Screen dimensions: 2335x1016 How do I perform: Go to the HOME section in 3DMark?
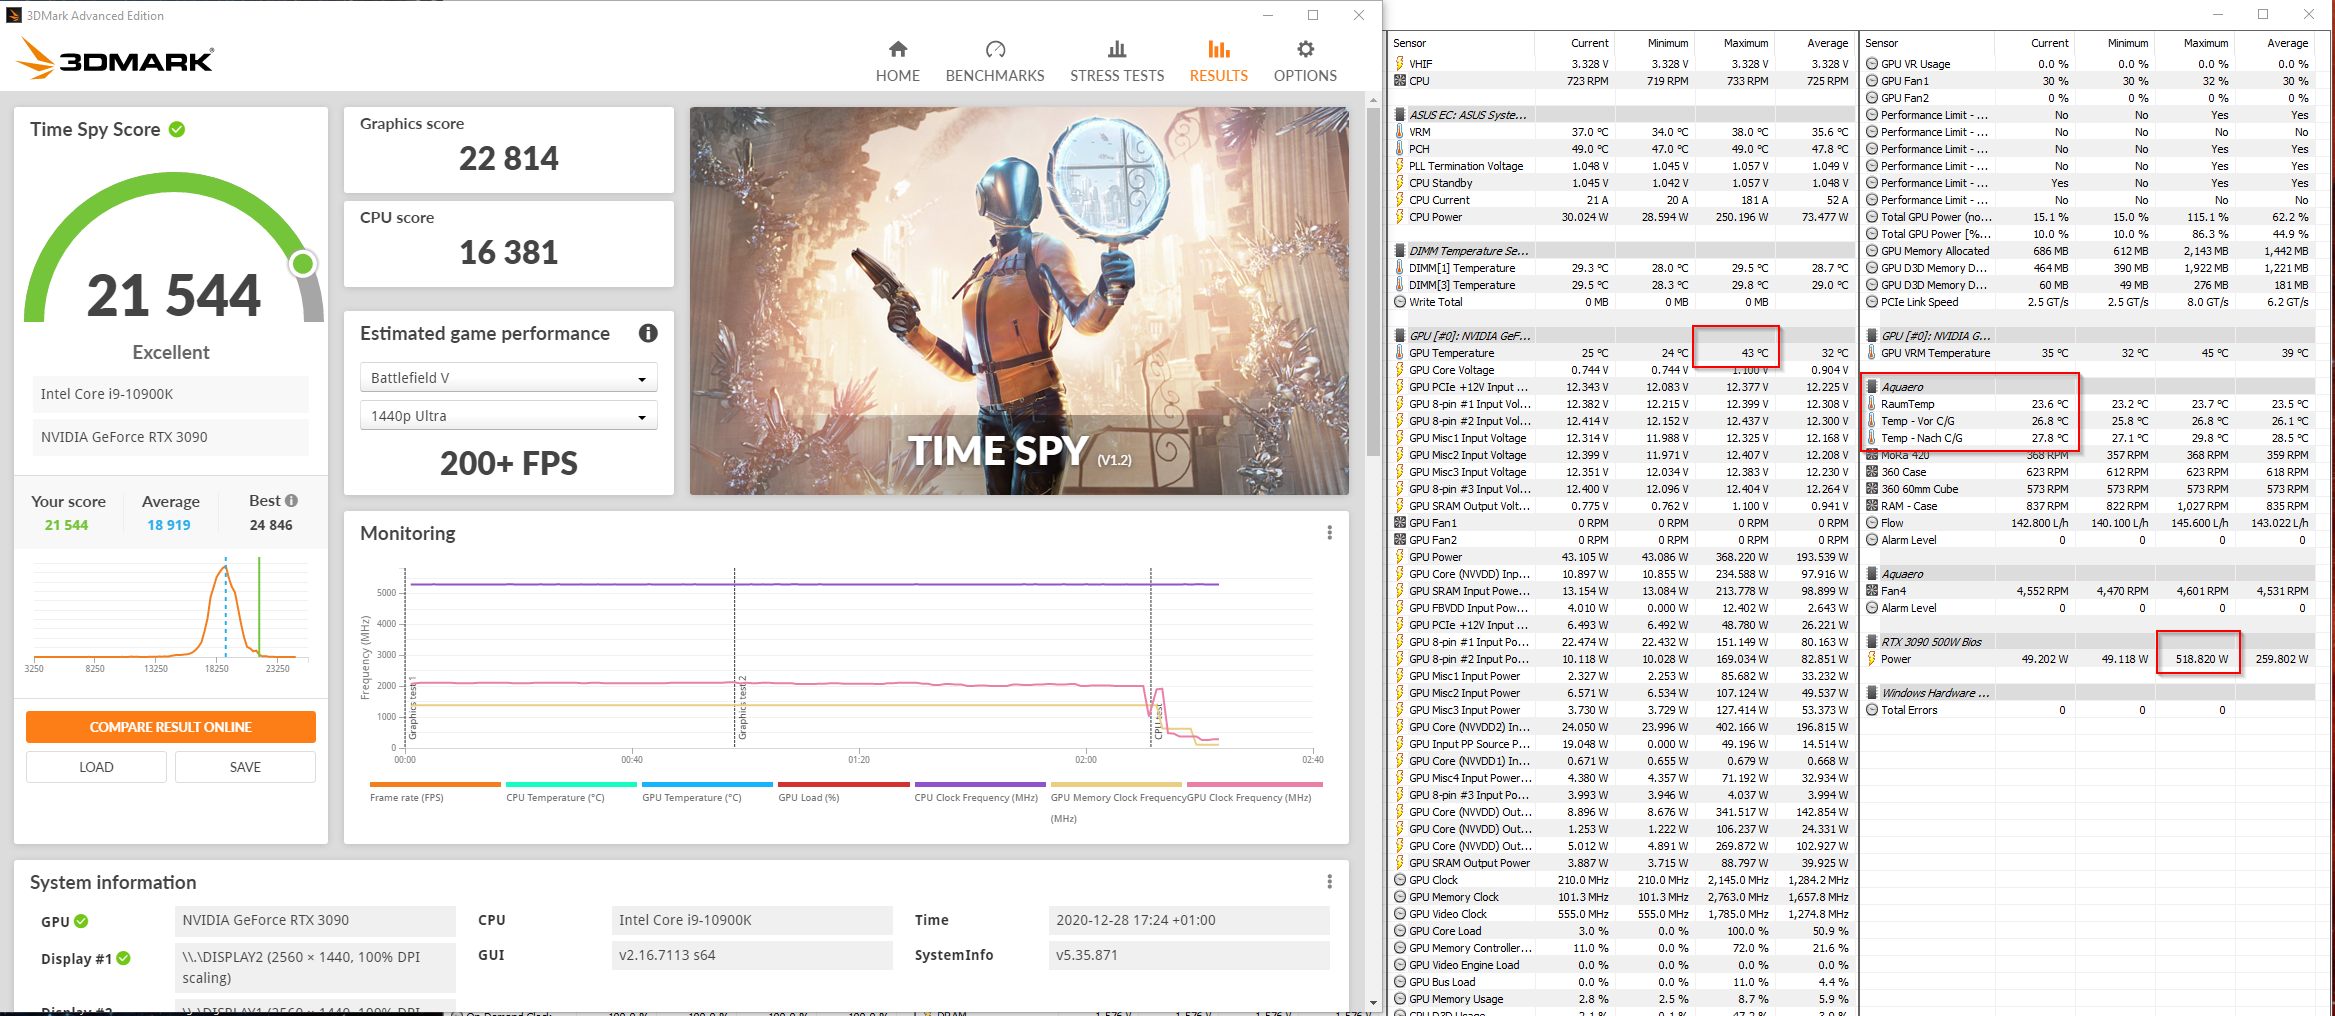pos(897,62)
